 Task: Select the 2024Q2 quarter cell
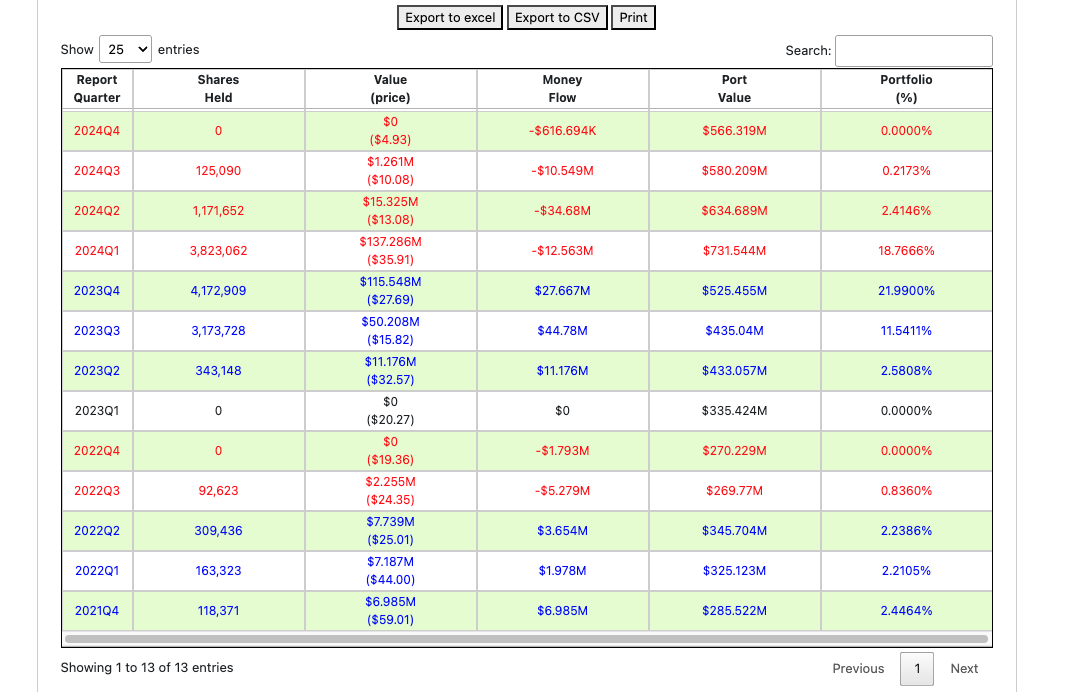97,211
